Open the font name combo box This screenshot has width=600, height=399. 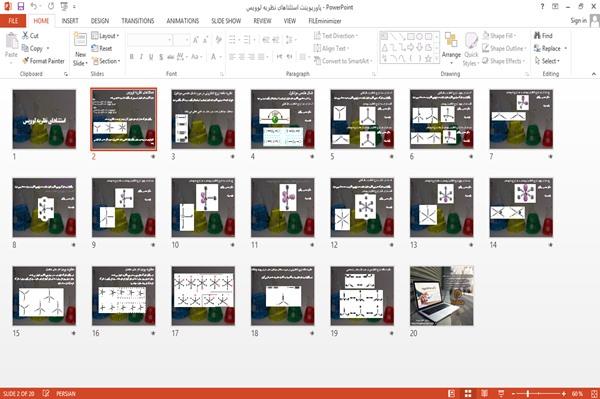[x=150, y=40]
